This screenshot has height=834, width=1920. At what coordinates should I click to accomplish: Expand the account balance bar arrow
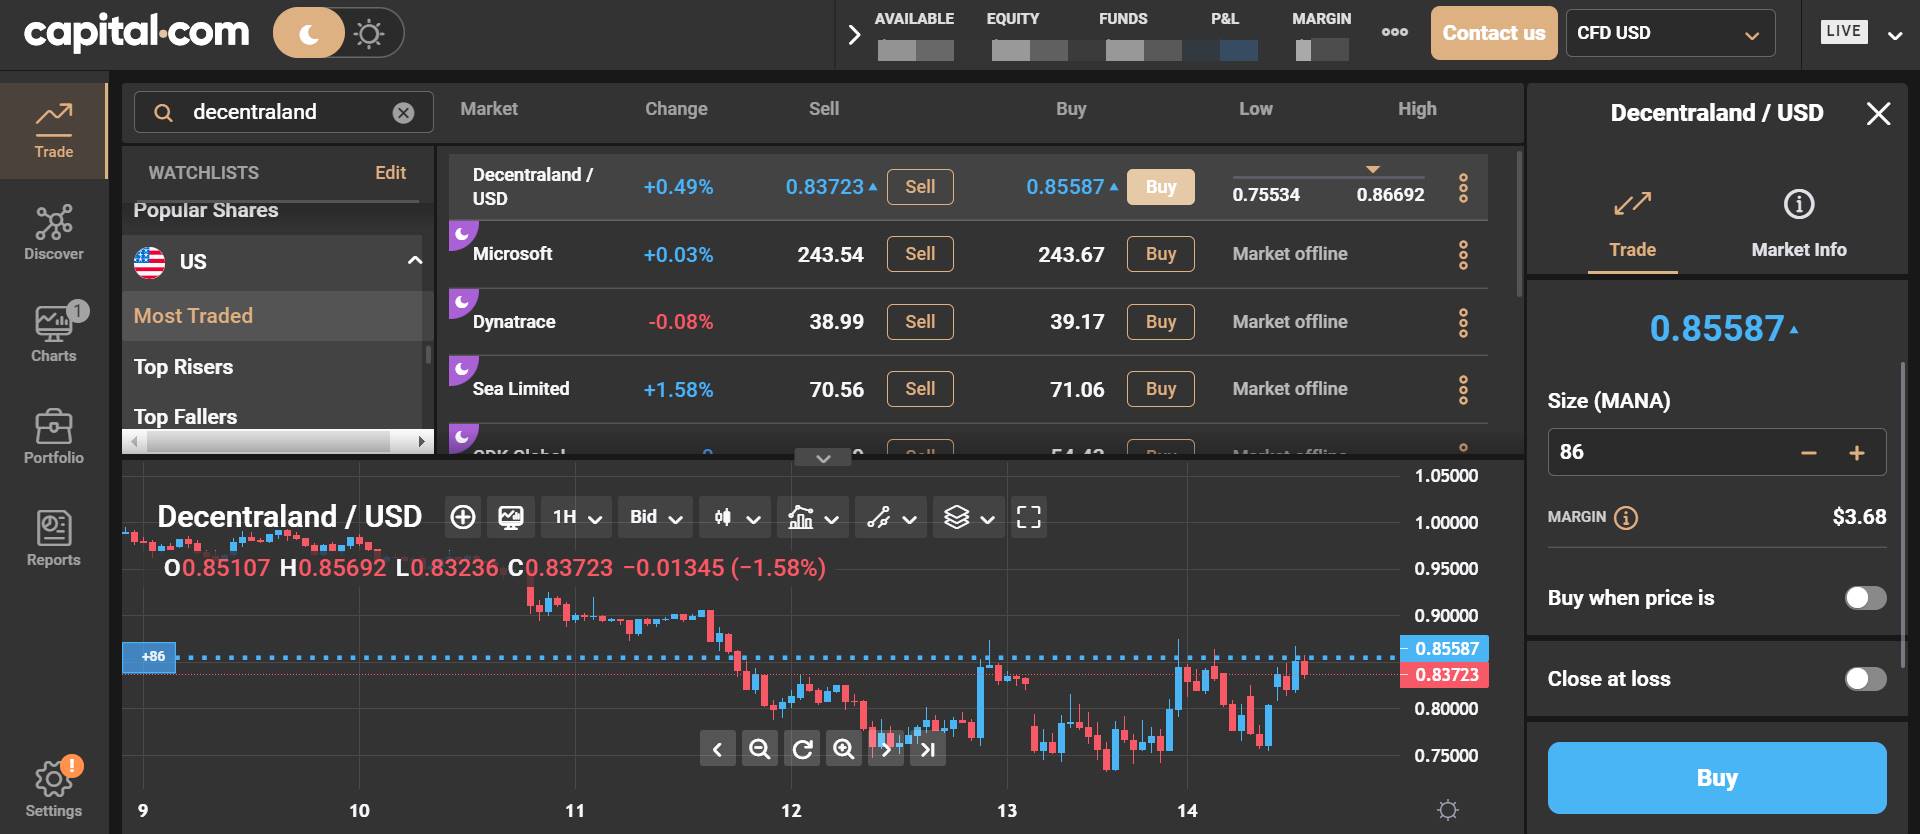(853, 35)
